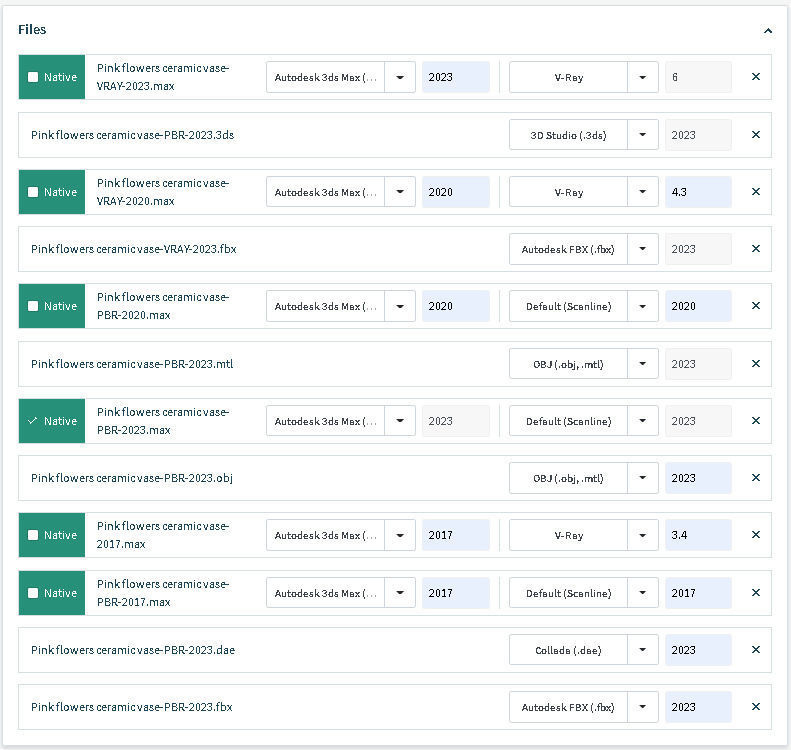Open Default (Scanline) renderer dropdown for PBR-2020.max
The image size is (791, 750).
(643, 306)
